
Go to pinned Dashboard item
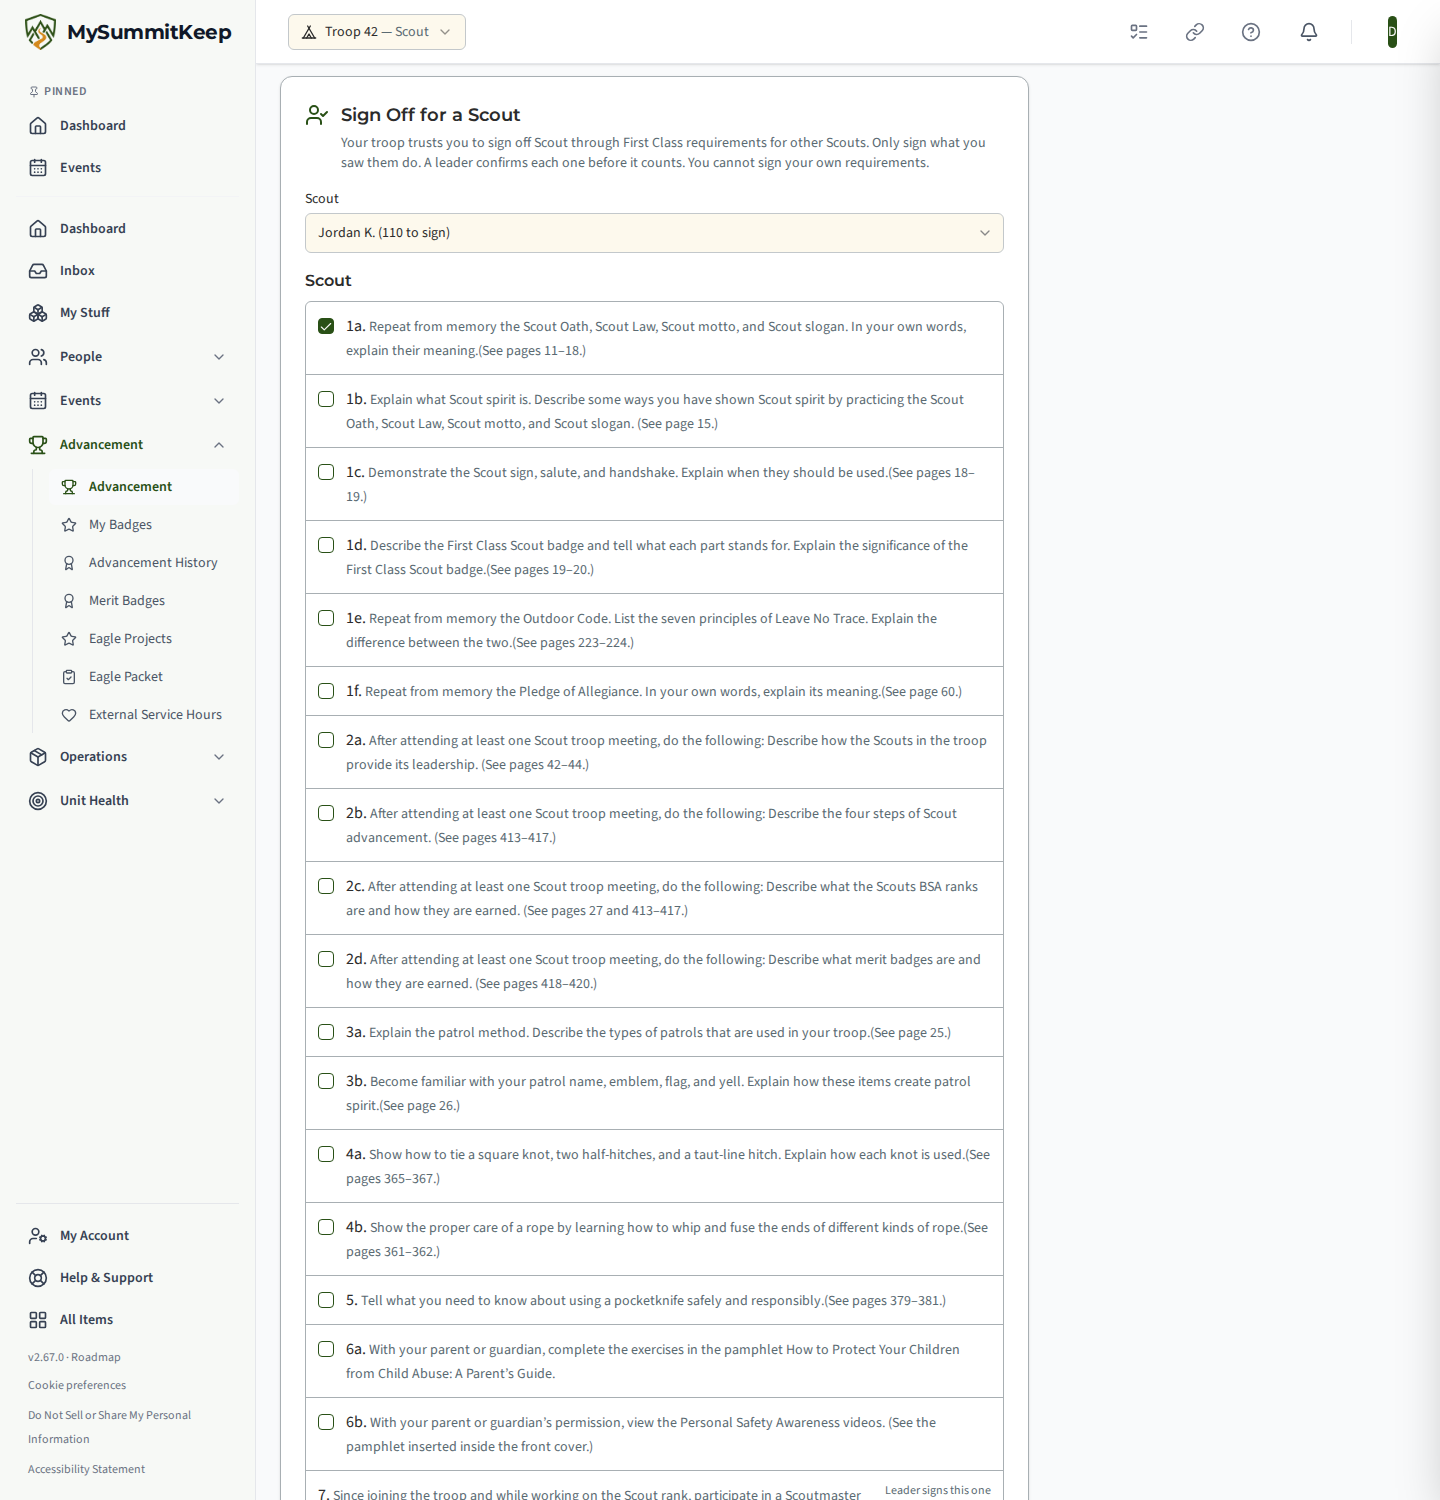point(127,126)
